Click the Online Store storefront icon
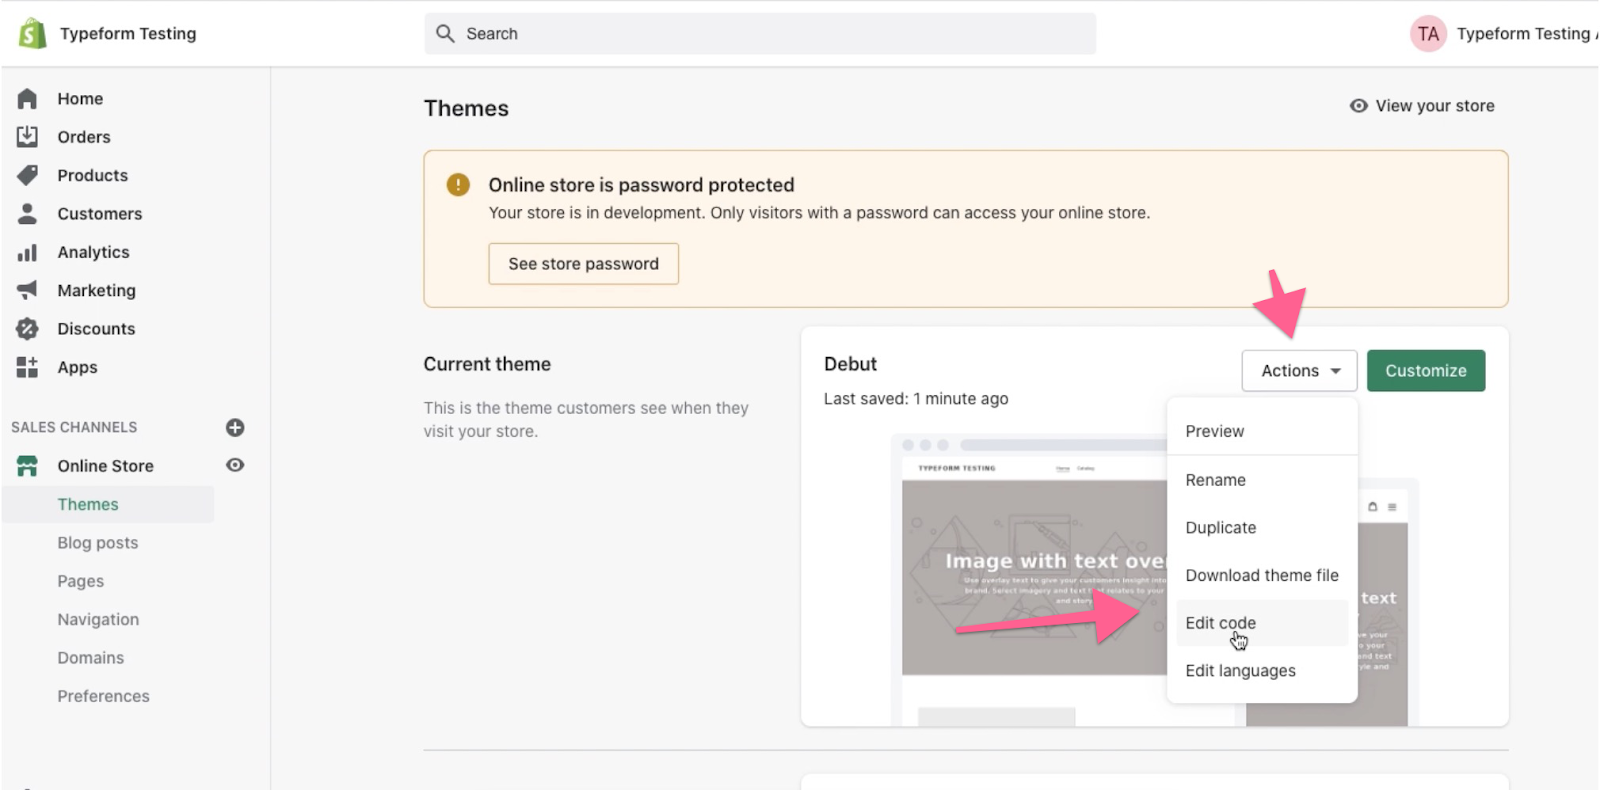 coord(27,466)
